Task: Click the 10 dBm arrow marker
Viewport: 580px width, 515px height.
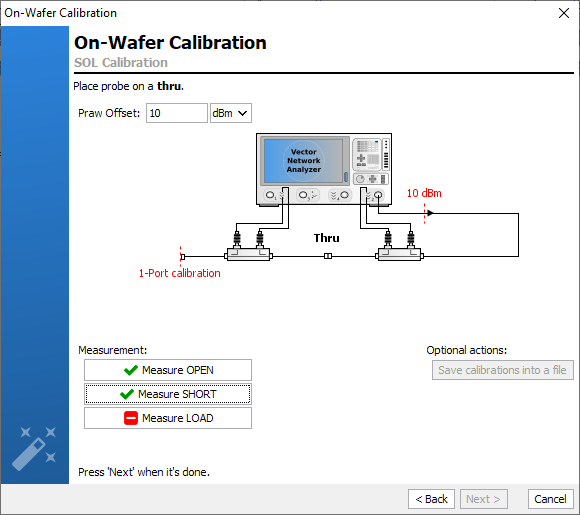Action: (x=429, y=213)
